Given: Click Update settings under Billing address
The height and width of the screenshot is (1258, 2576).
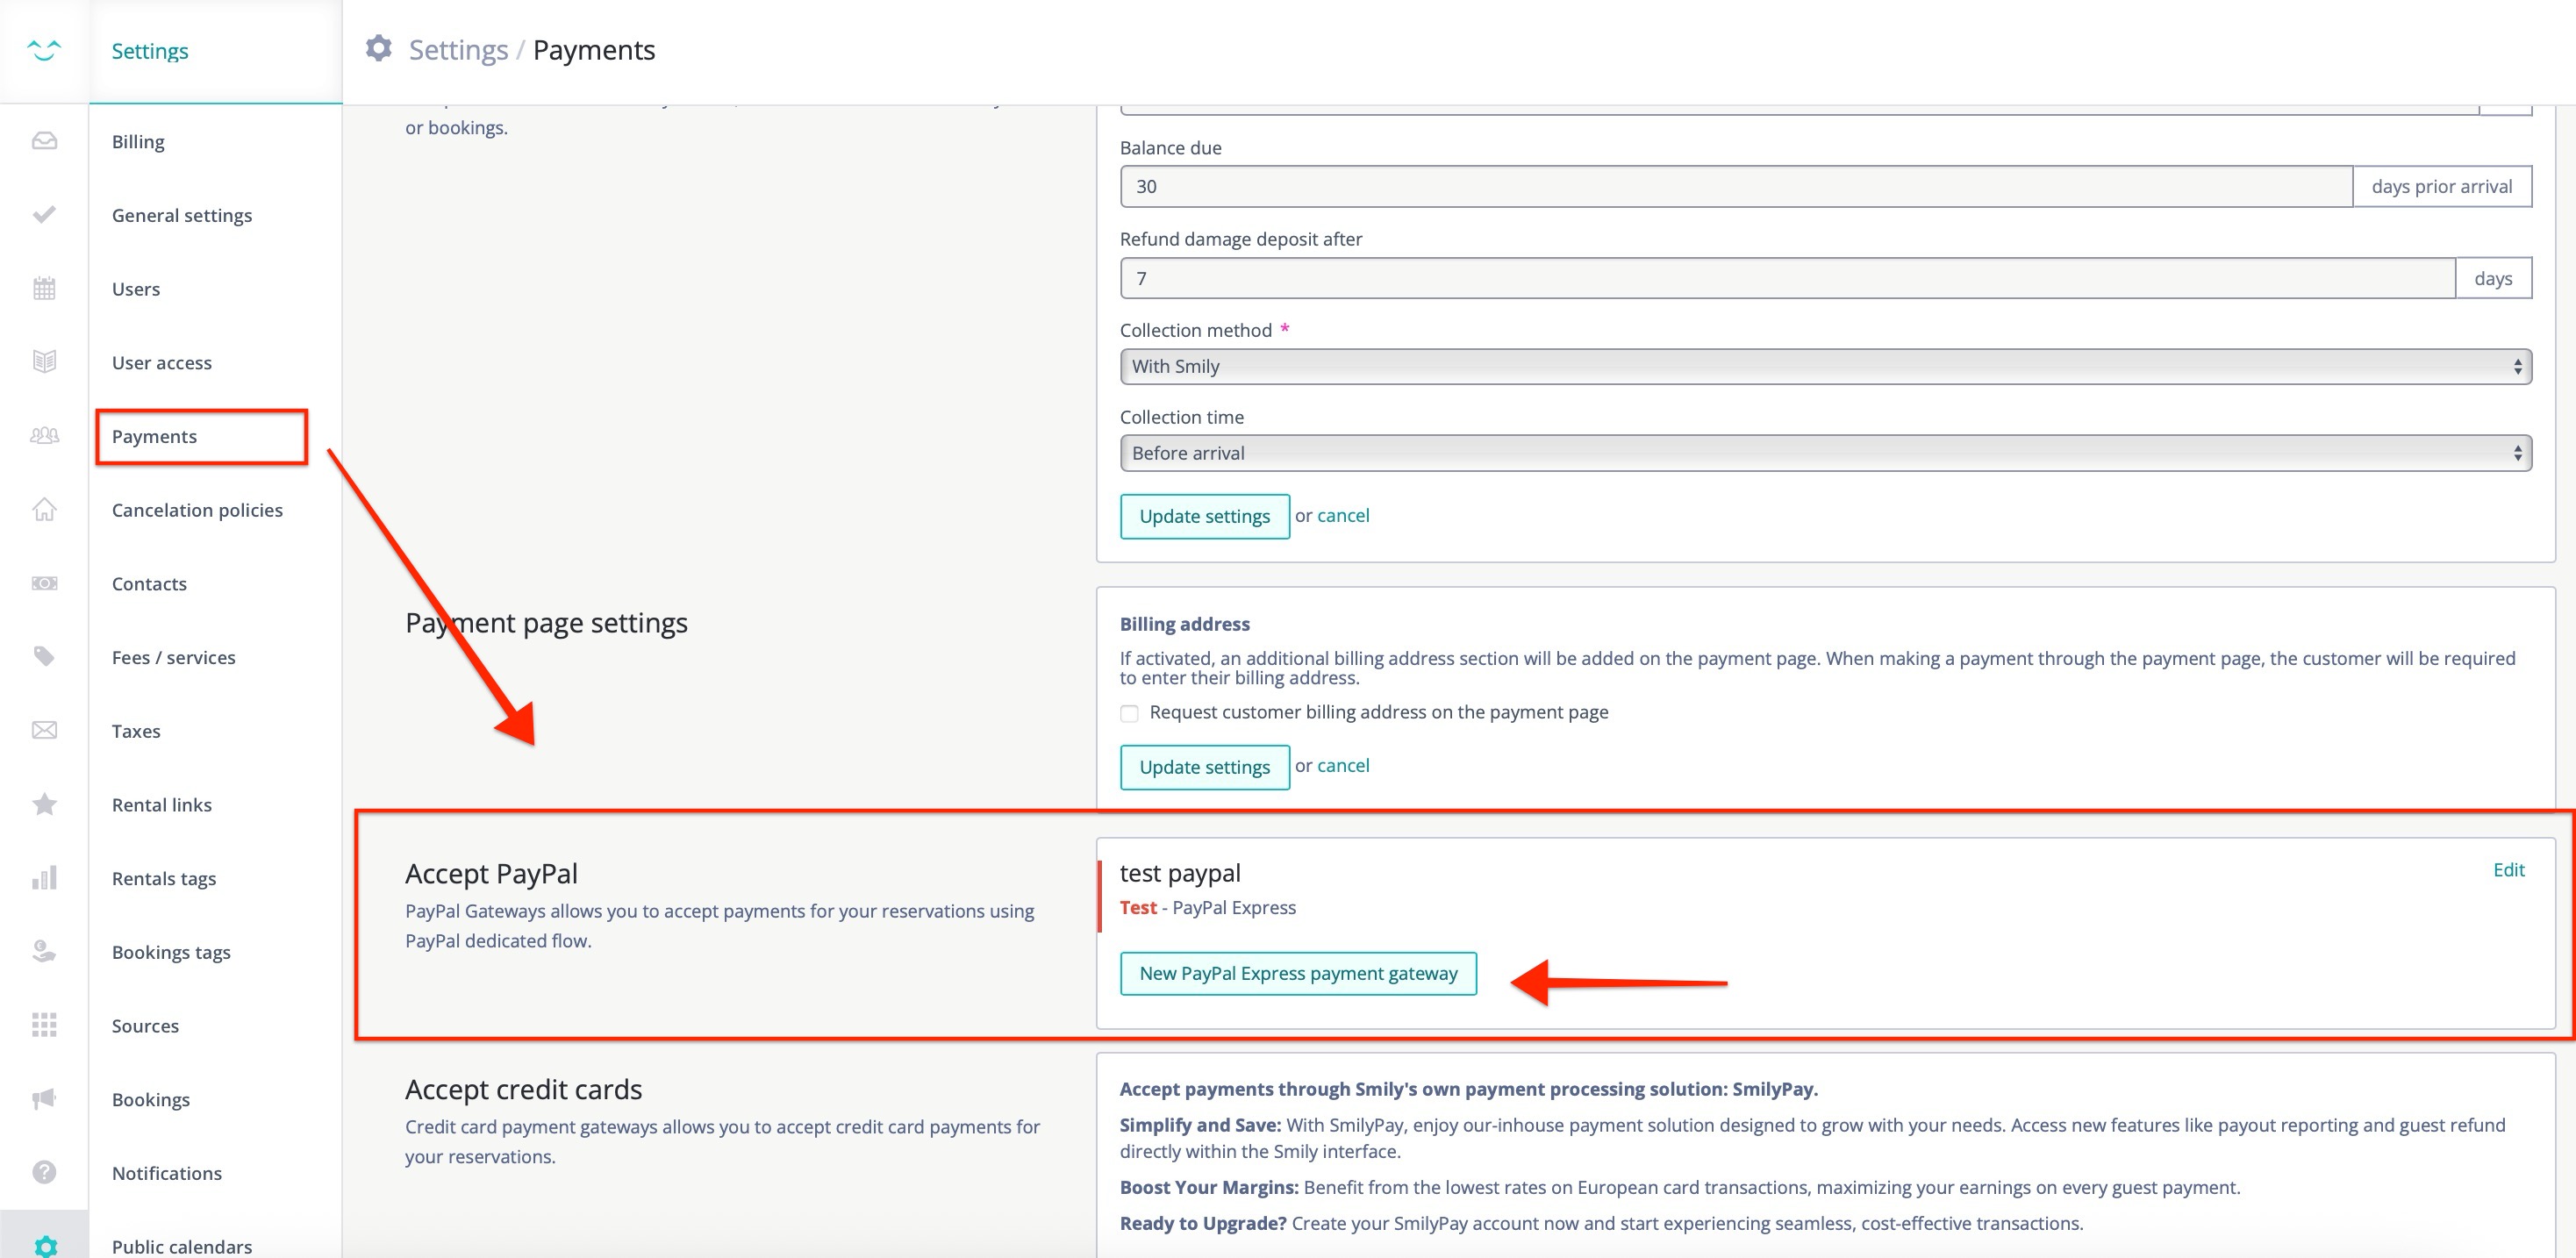Looking at the screenshot, I should [x=1204, y=767].
